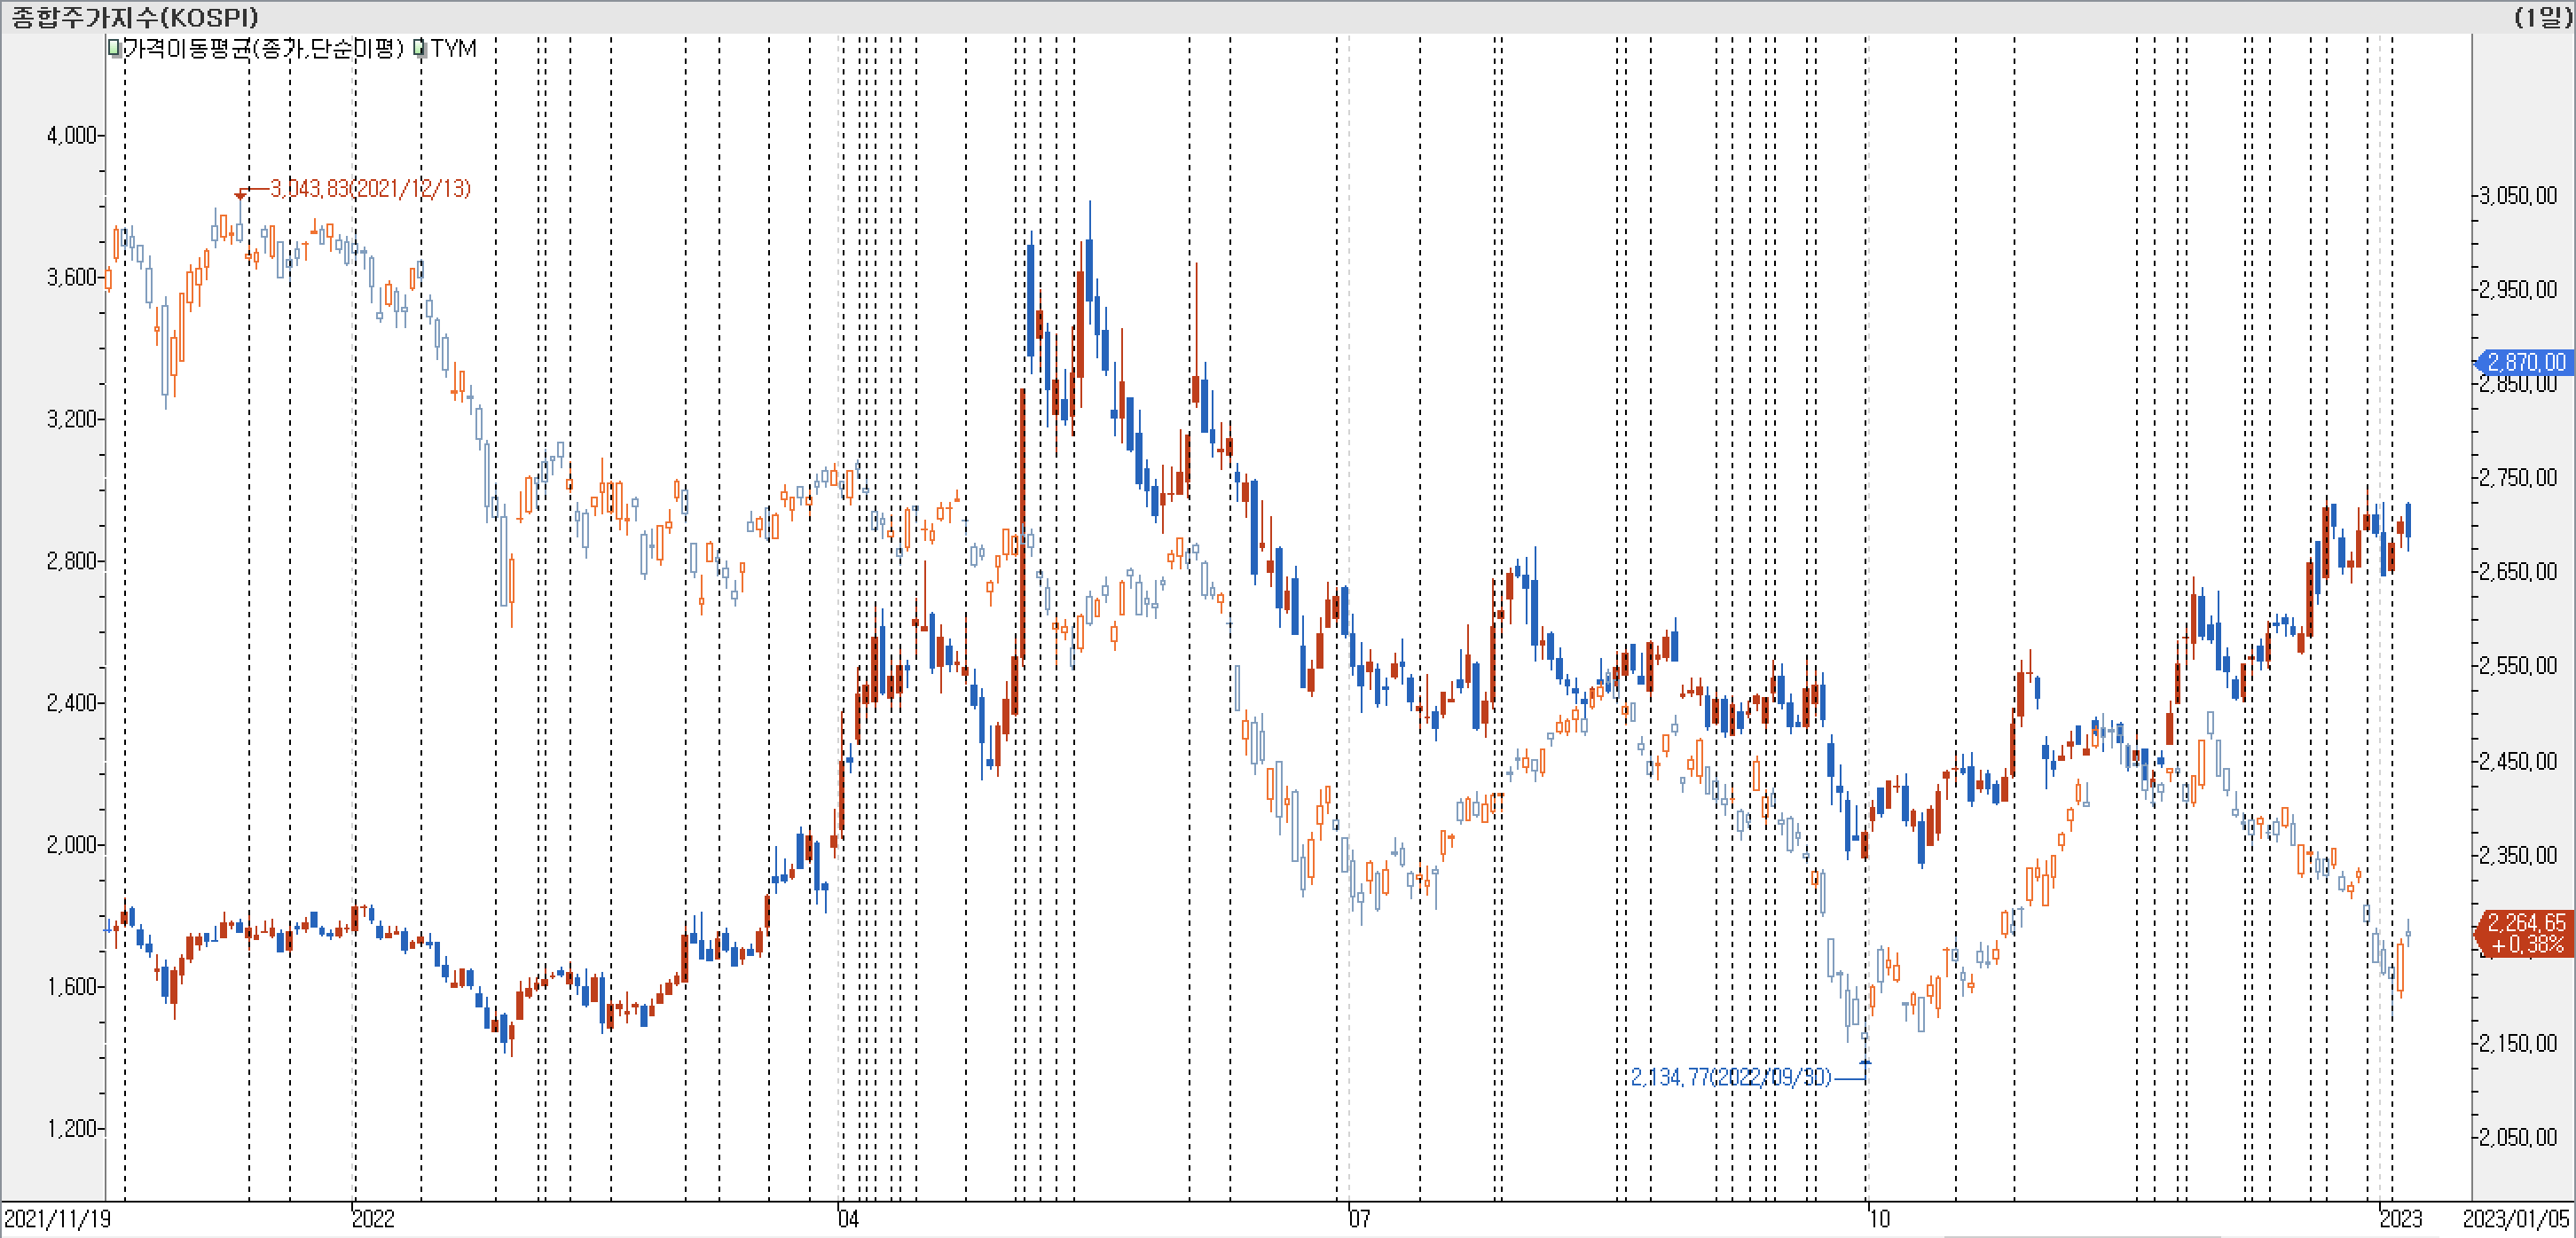Viewport: 2576px width, 1238px height.
Task: Click the 07 month marker on time axis
Action: (x=1359, y=1219)
